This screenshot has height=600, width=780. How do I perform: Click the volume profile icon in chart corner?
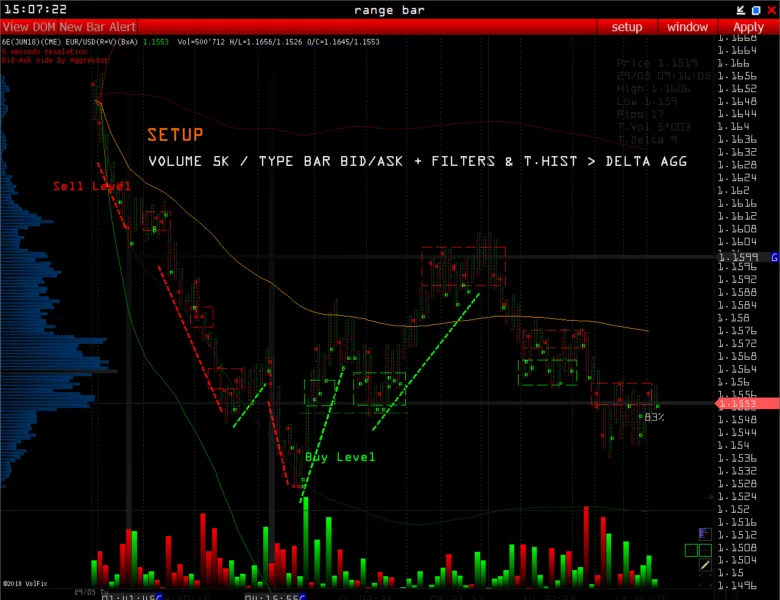click(x=705, y=534)
